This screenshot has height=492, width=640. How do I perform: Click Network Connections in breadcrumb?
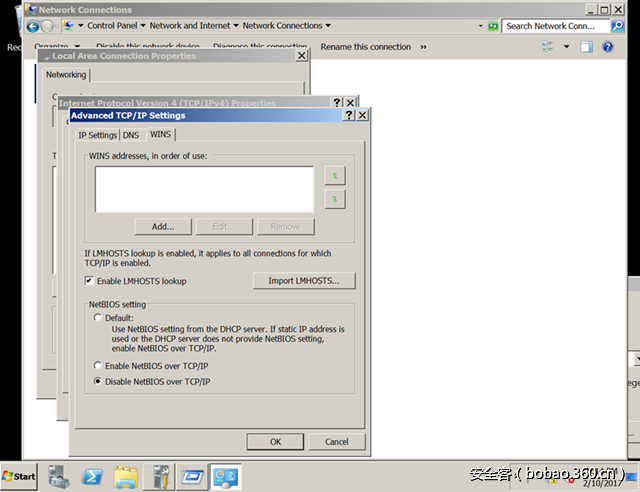tap(282, 26)
